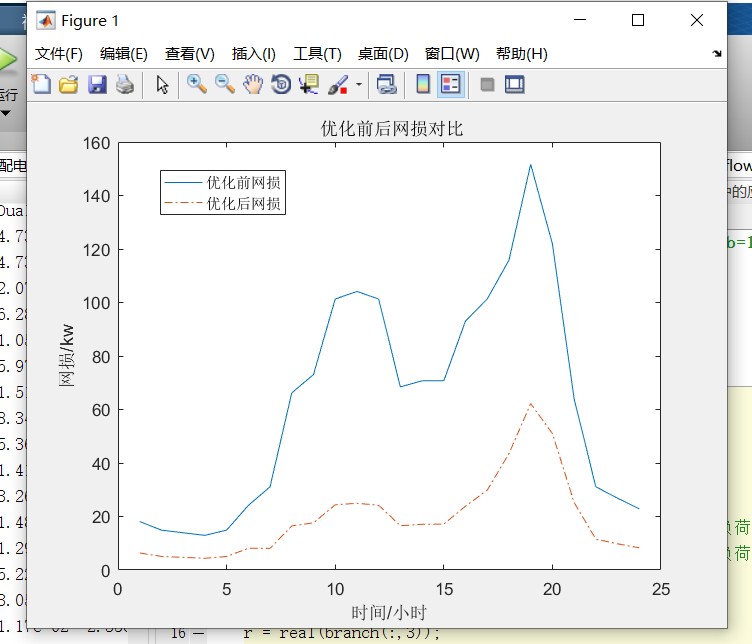This screenshot has width=752, height=644.
Task: Click the chart title 优化前后网损对比
Action: click(x=392, y=129)
